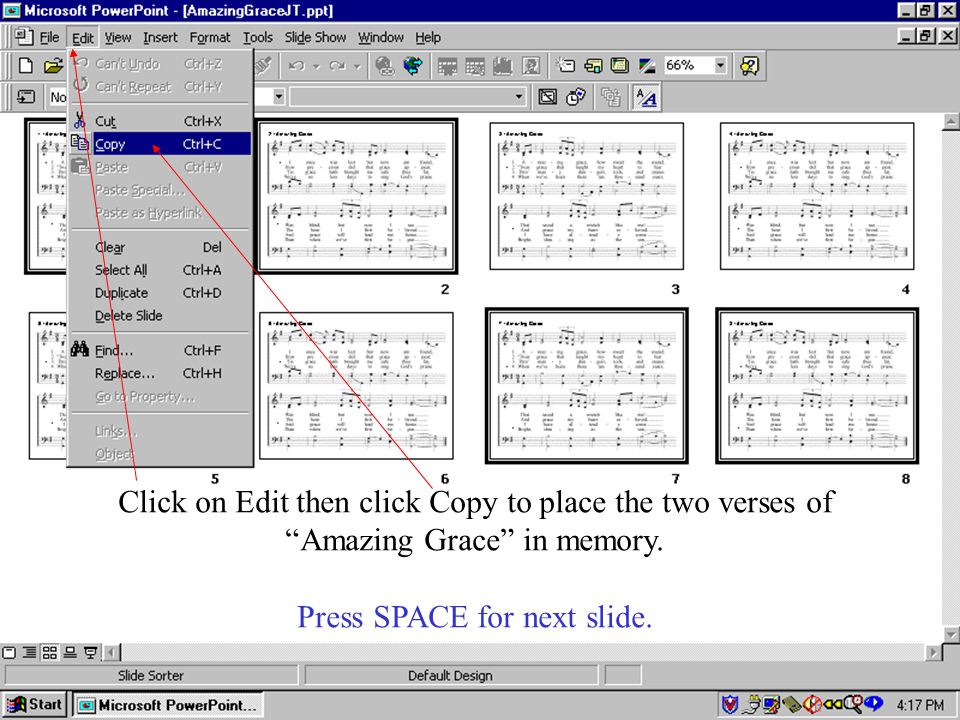Open the Web Toolbar icon

tap(413, 66)
